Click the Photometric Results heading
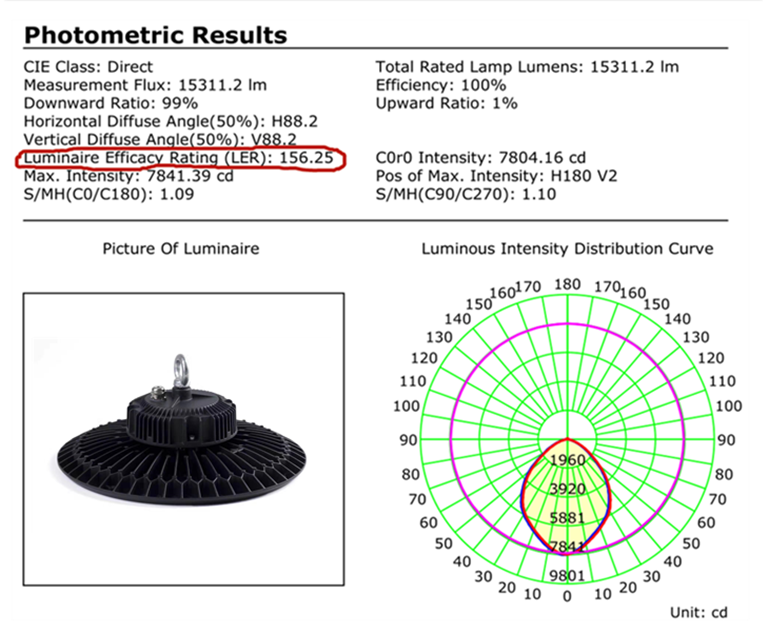Viewport: 768px width, 634px height. (x=156, y=35)
